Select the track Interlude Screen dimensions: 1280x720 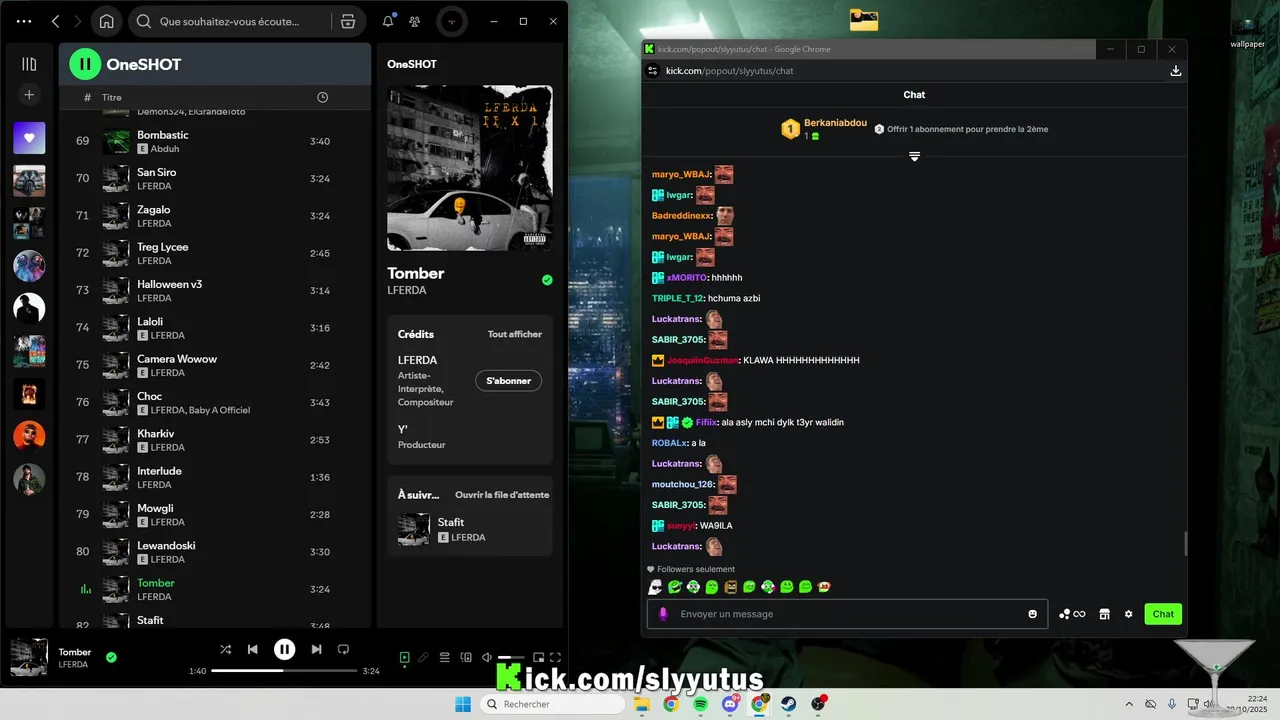click(215, 477)
